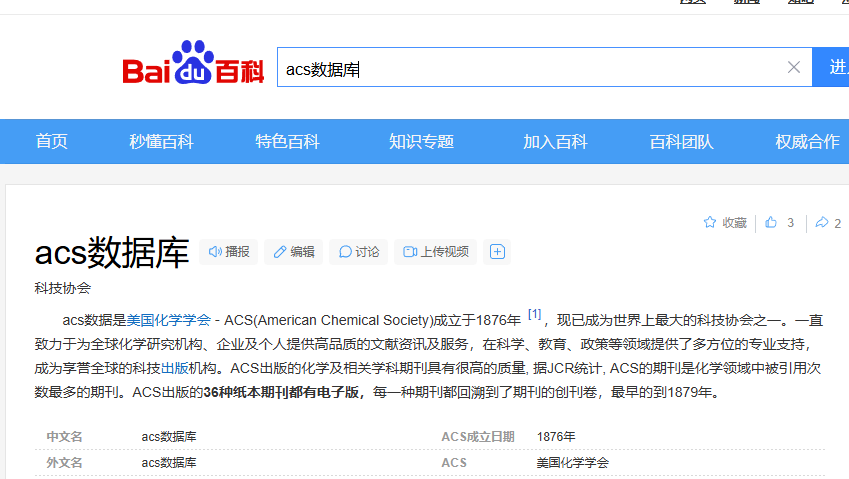Click the Baidu Baike logo
This screenshot has width=849, height=479.
pos(193,62)
